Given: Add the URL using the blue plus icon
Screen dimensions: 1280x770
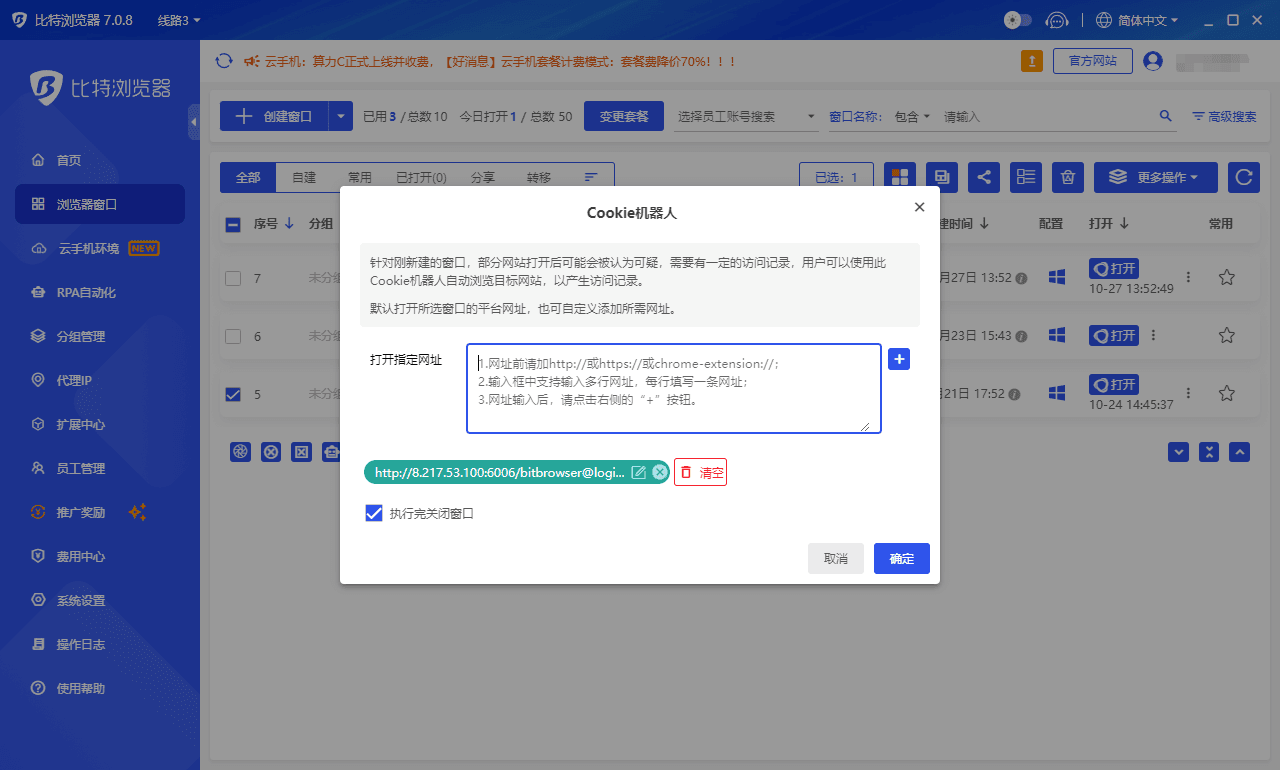Looking at the screenshot, I should click(898, 359).
